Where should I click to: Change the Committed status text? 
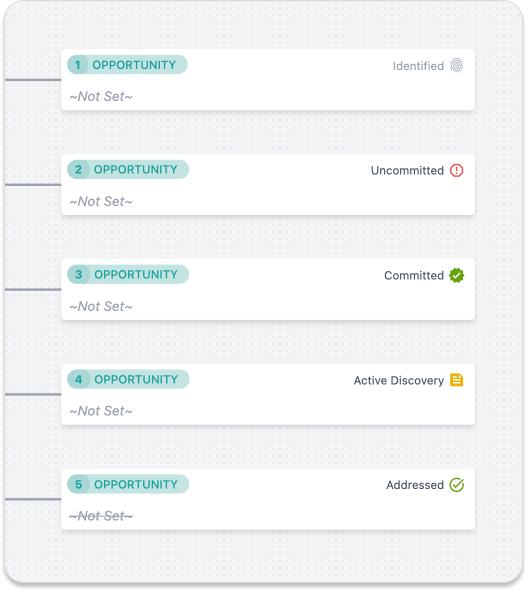(414, 276)
